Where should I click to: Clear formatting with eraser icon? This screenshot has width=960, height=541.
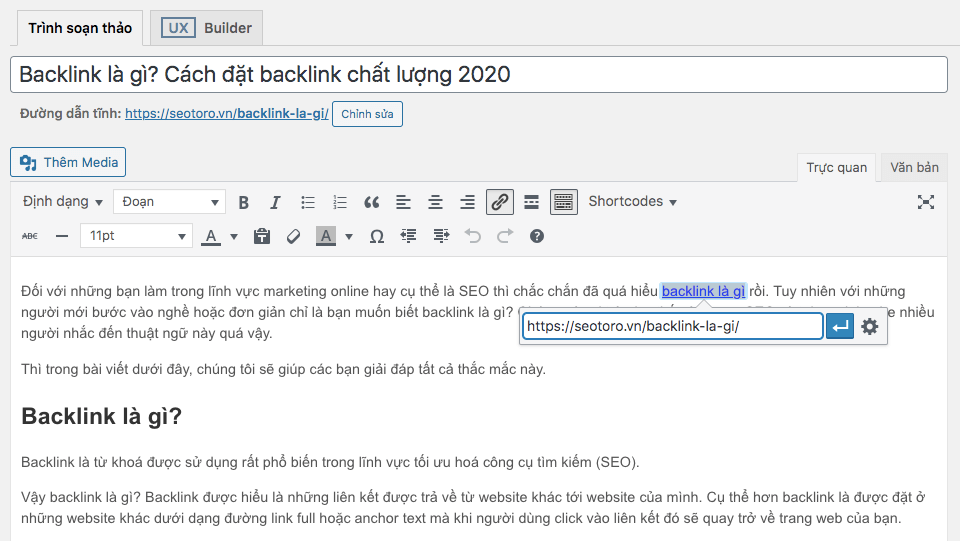(x=294, y=236)
